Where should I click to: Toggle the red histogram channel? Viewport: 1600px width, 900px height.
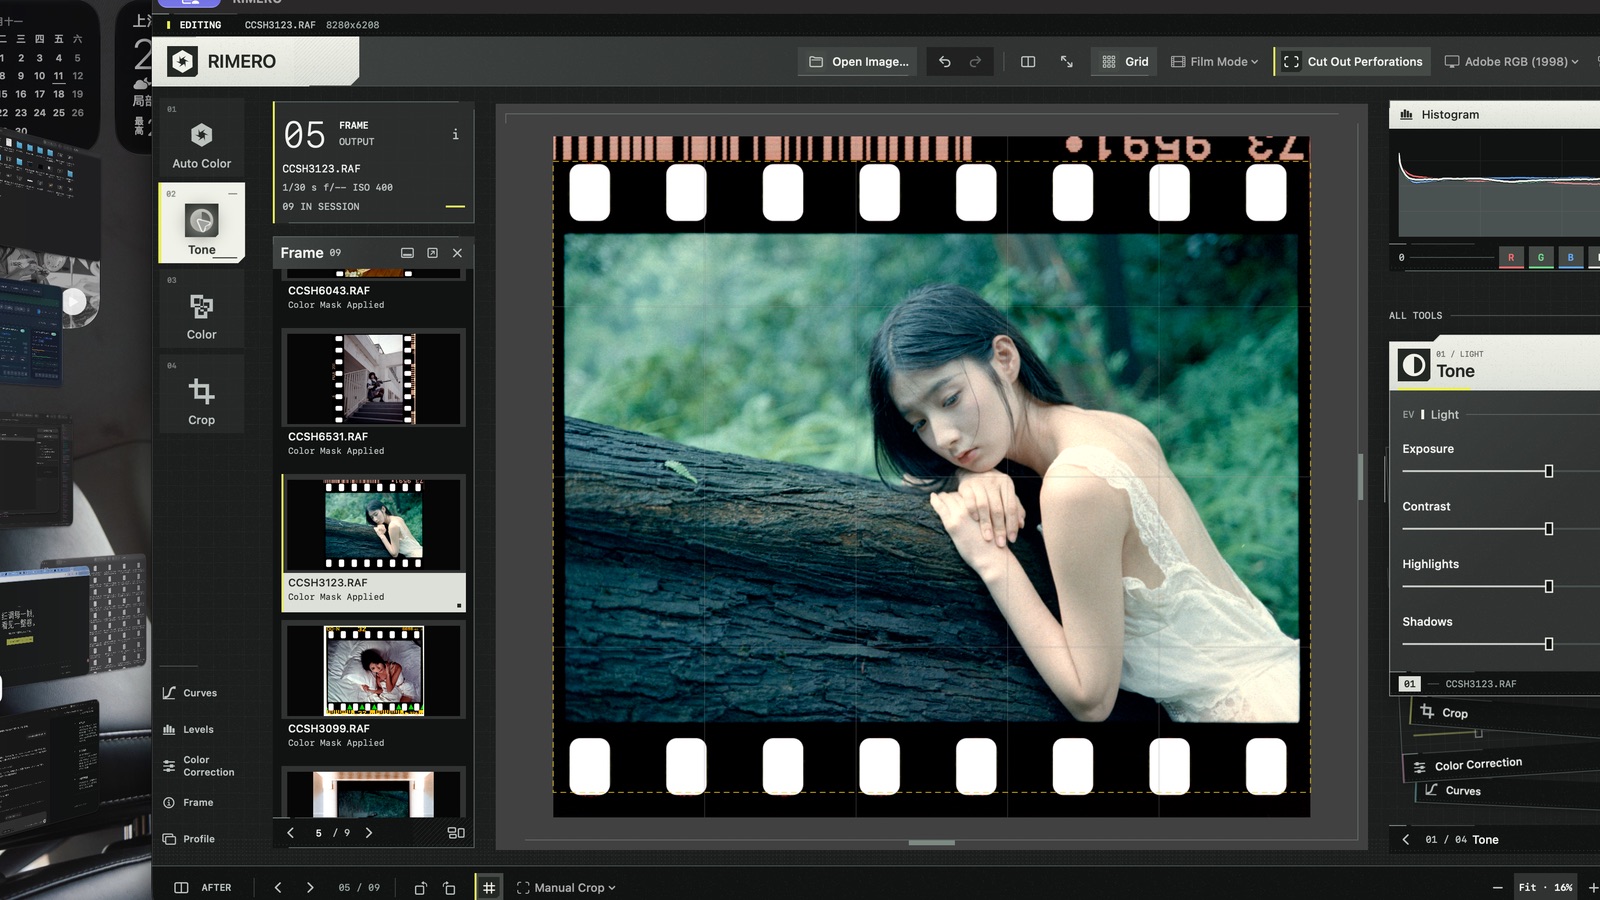[x=1510, y=258]
